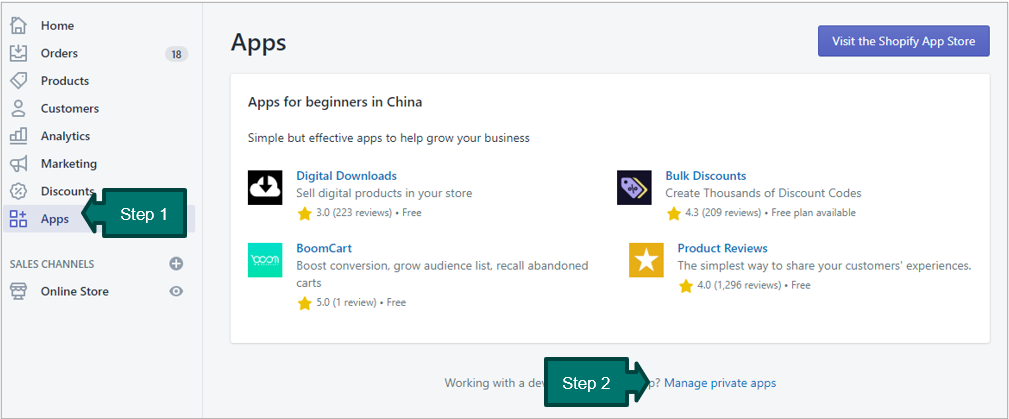Click the Home house icon in sidebar
Image resolution: width=1009 pixels, height=419 pixels.
click(x=19, y=25)
